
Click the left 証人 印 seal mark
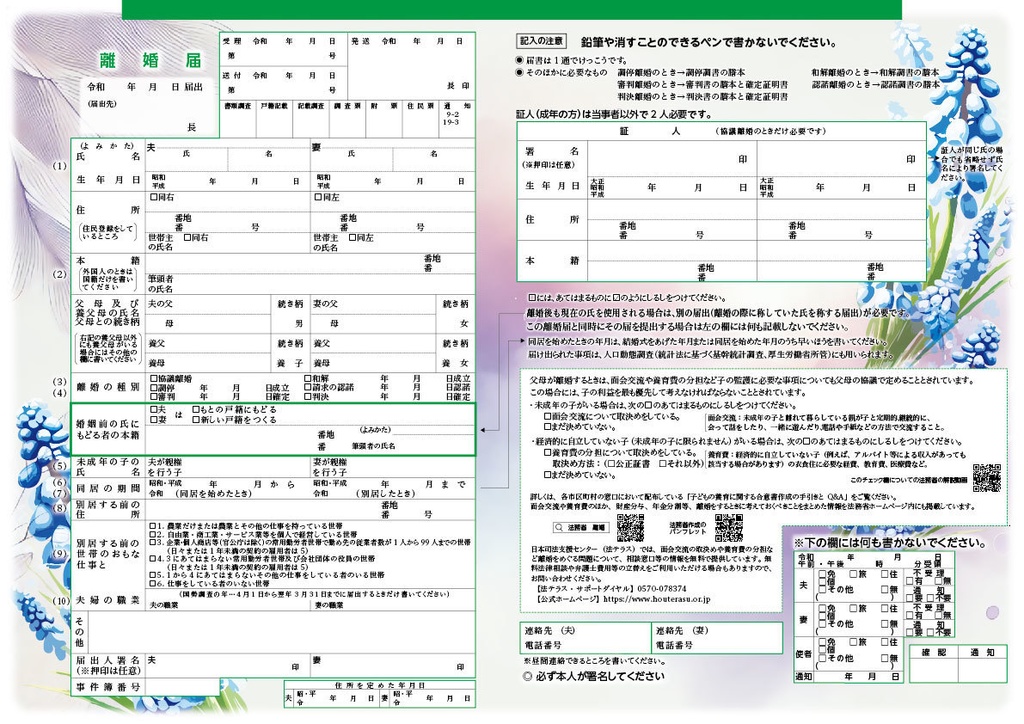pos(741,158)
